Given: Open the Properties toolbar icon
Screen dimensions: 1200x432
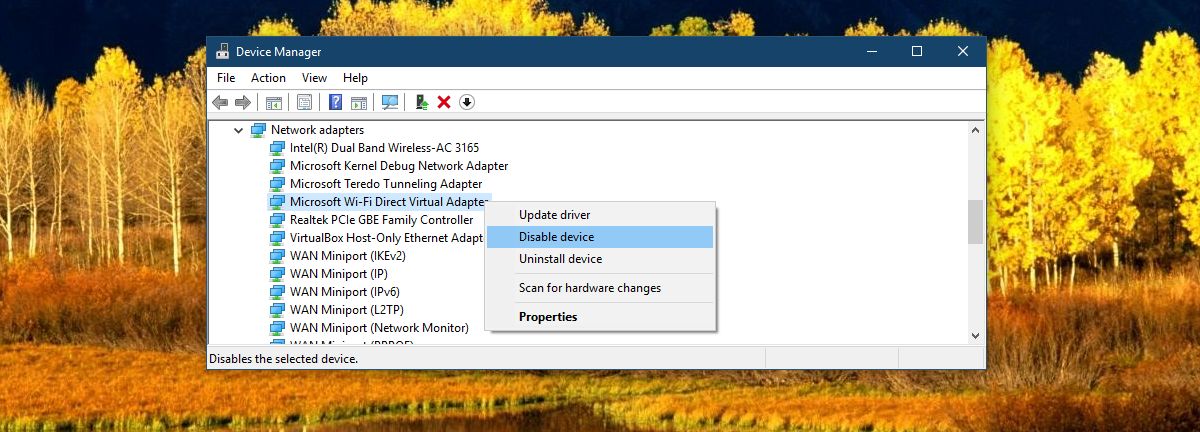Looking at the screenshot, I should tap(304, 102).
